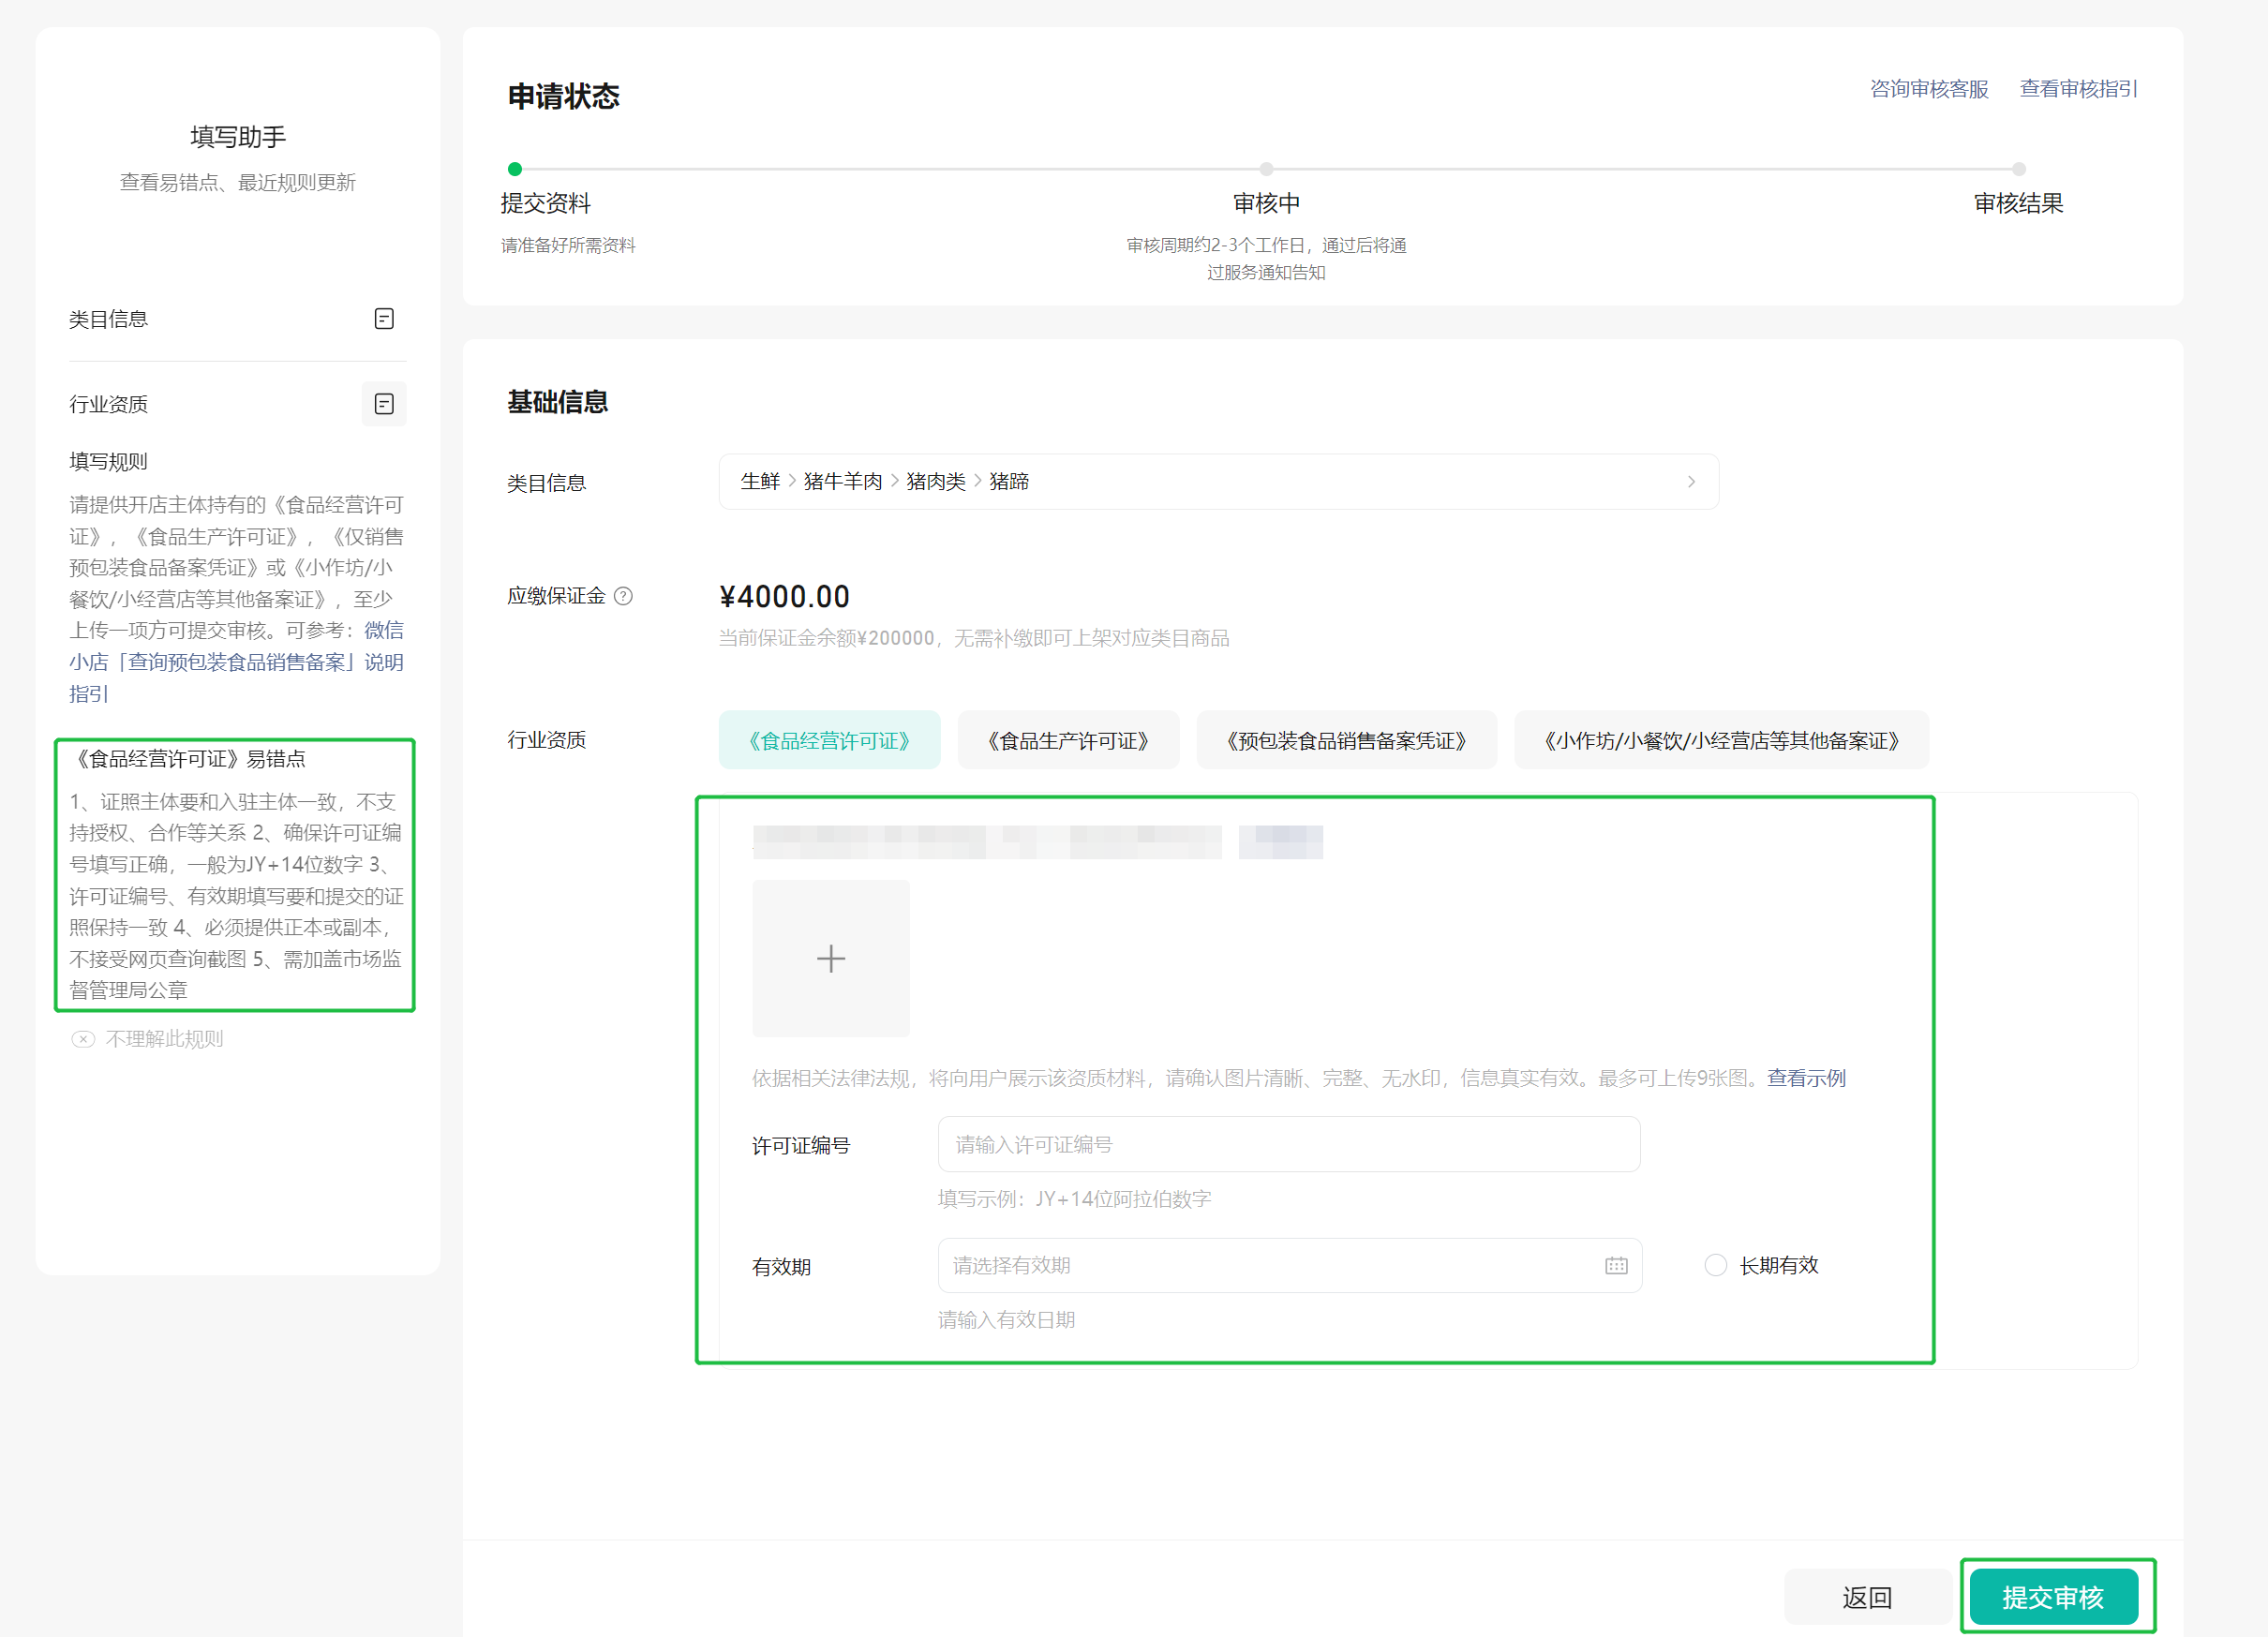Image resolution: width=2268 pixels, height=1637 pixels.
Task: Click the 不理解此规则 dismiss icon
Action: click(x=83, y=1039)
